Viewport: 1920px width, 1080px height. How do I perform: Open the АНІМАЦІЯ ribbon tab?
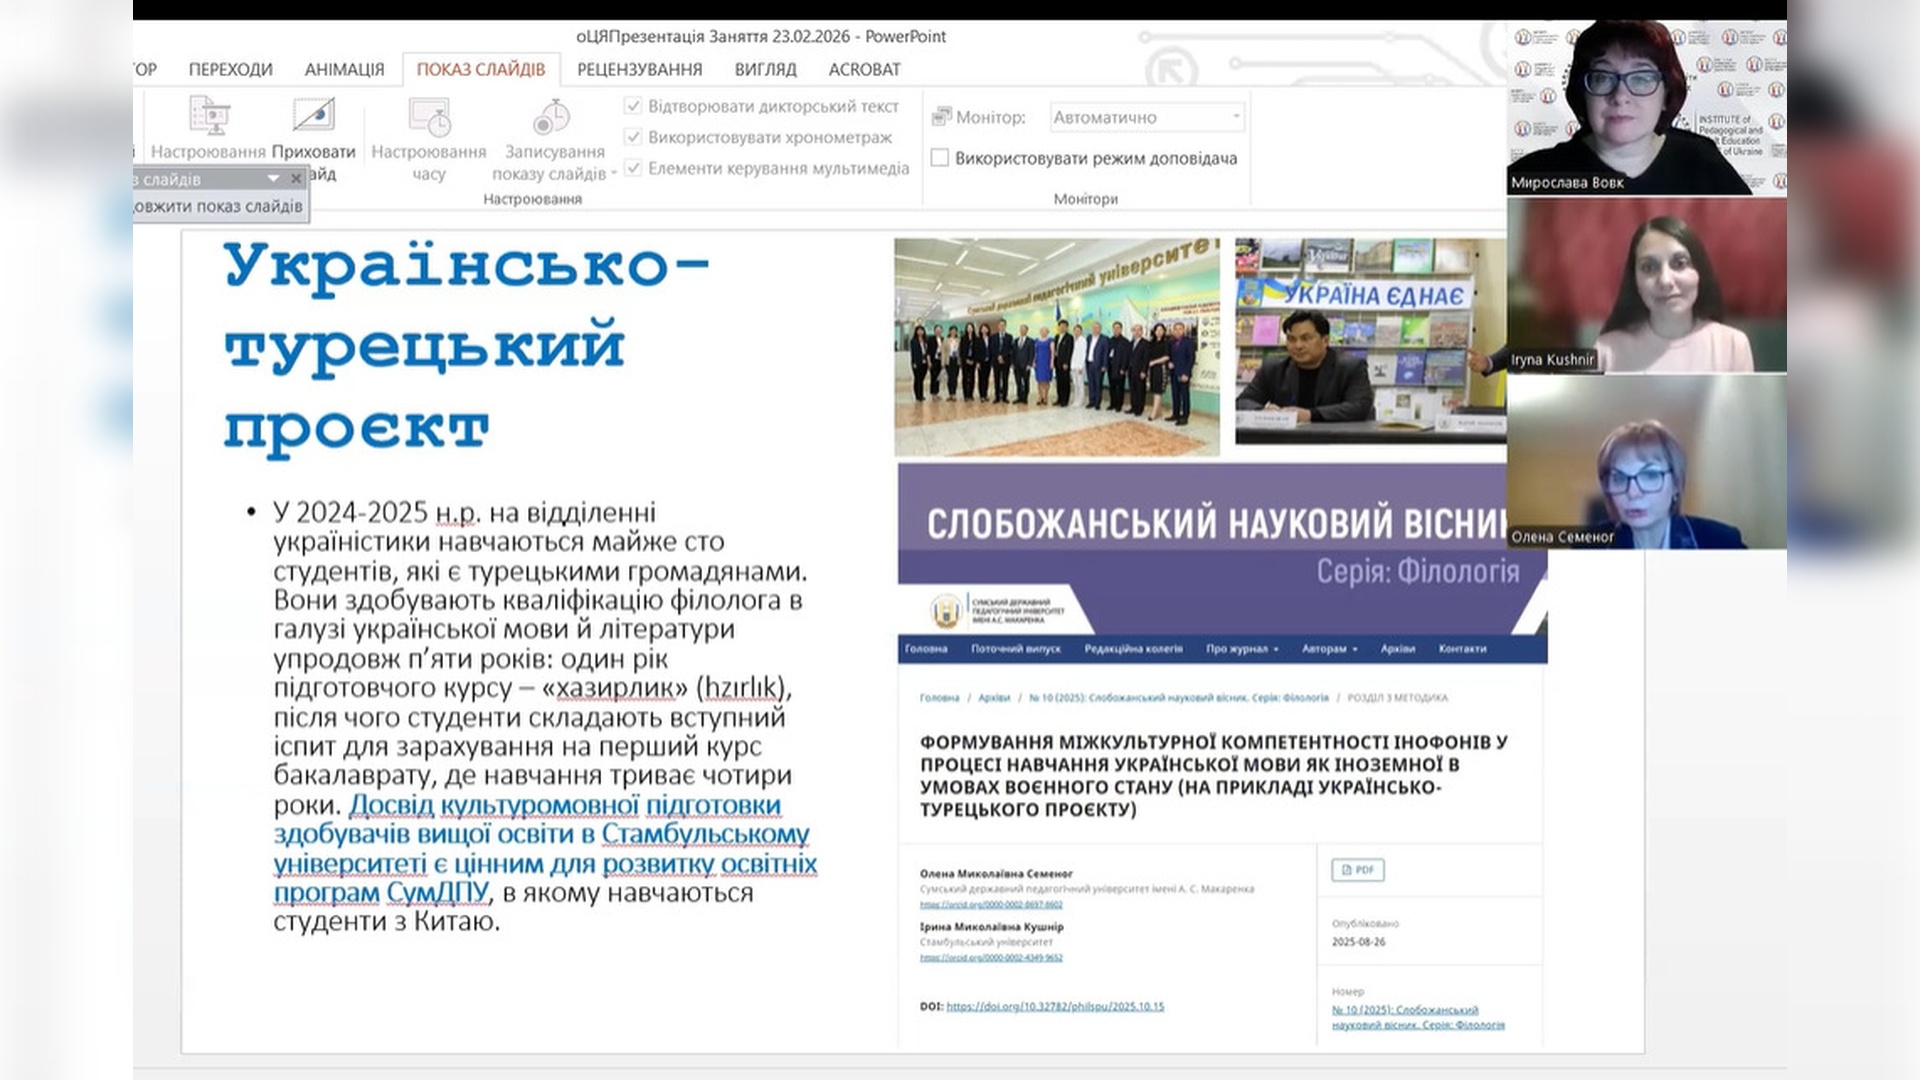pos(344,69)
